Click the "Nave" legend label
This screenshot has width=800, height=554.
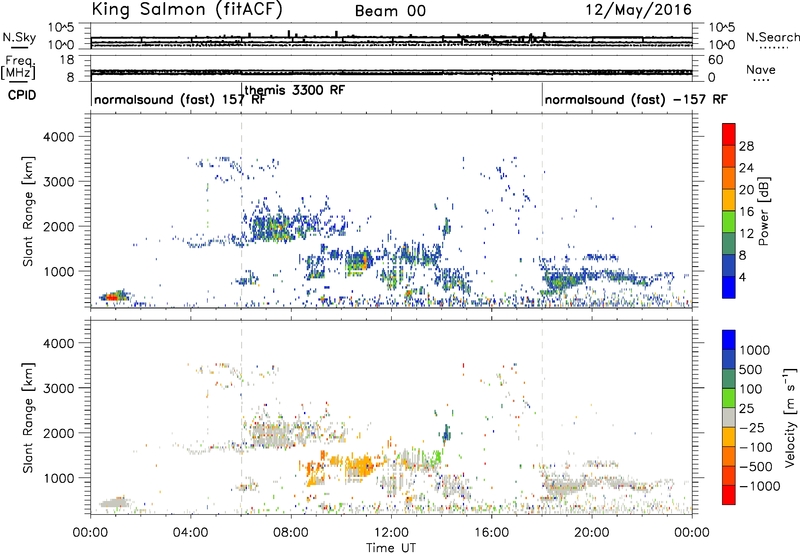tap(761, 70)
